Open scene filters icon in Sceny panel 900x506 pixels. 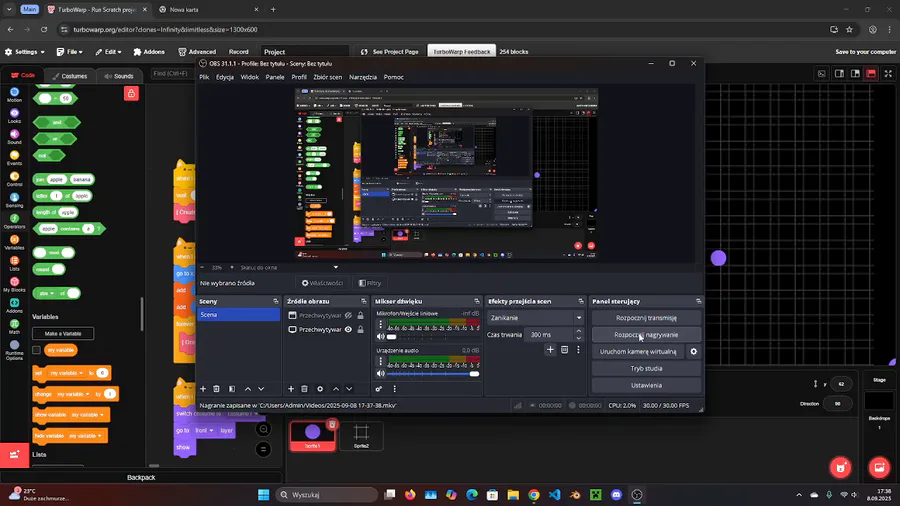coord(232,389)
